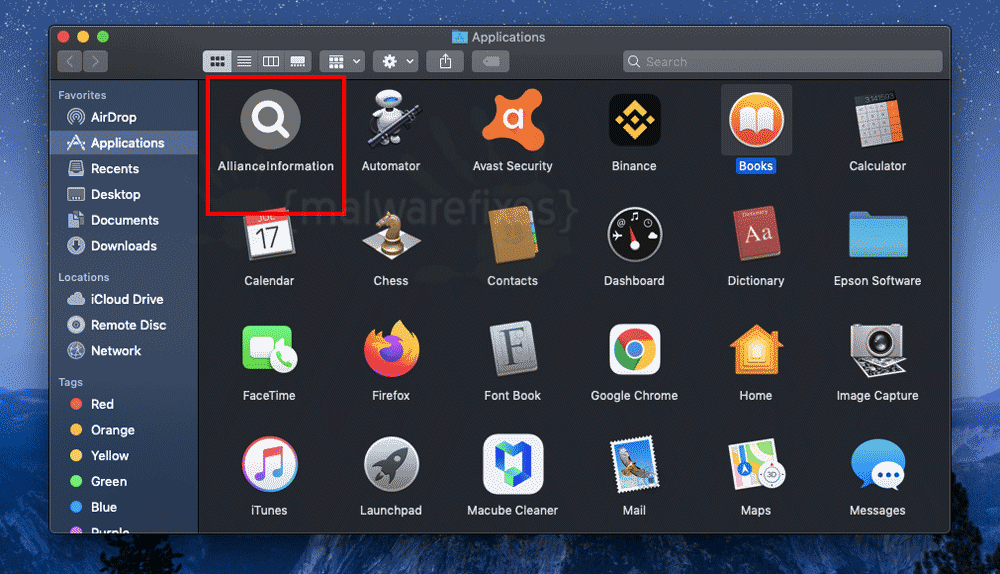Open Downloads in the sidebar
Screen dimensions: 1000x574
(x=124, y=246)
